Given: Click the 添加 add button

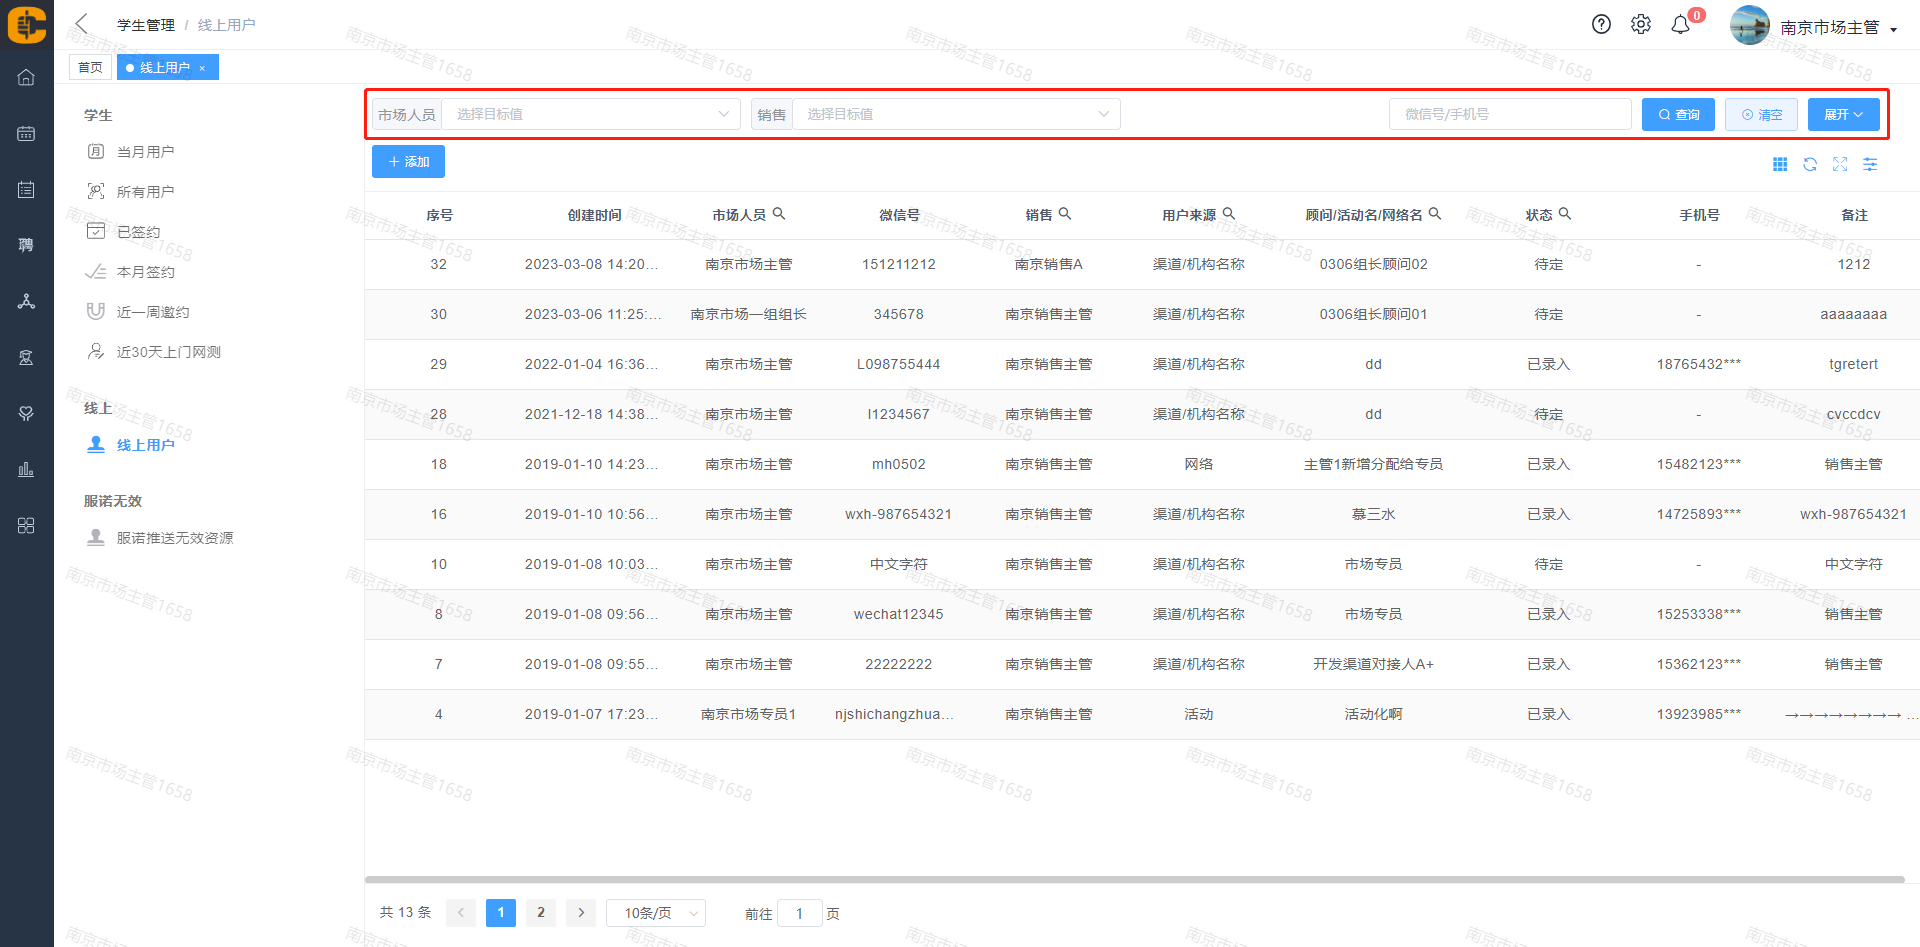Looking at the screenshot, I should [x=408, y=162].
